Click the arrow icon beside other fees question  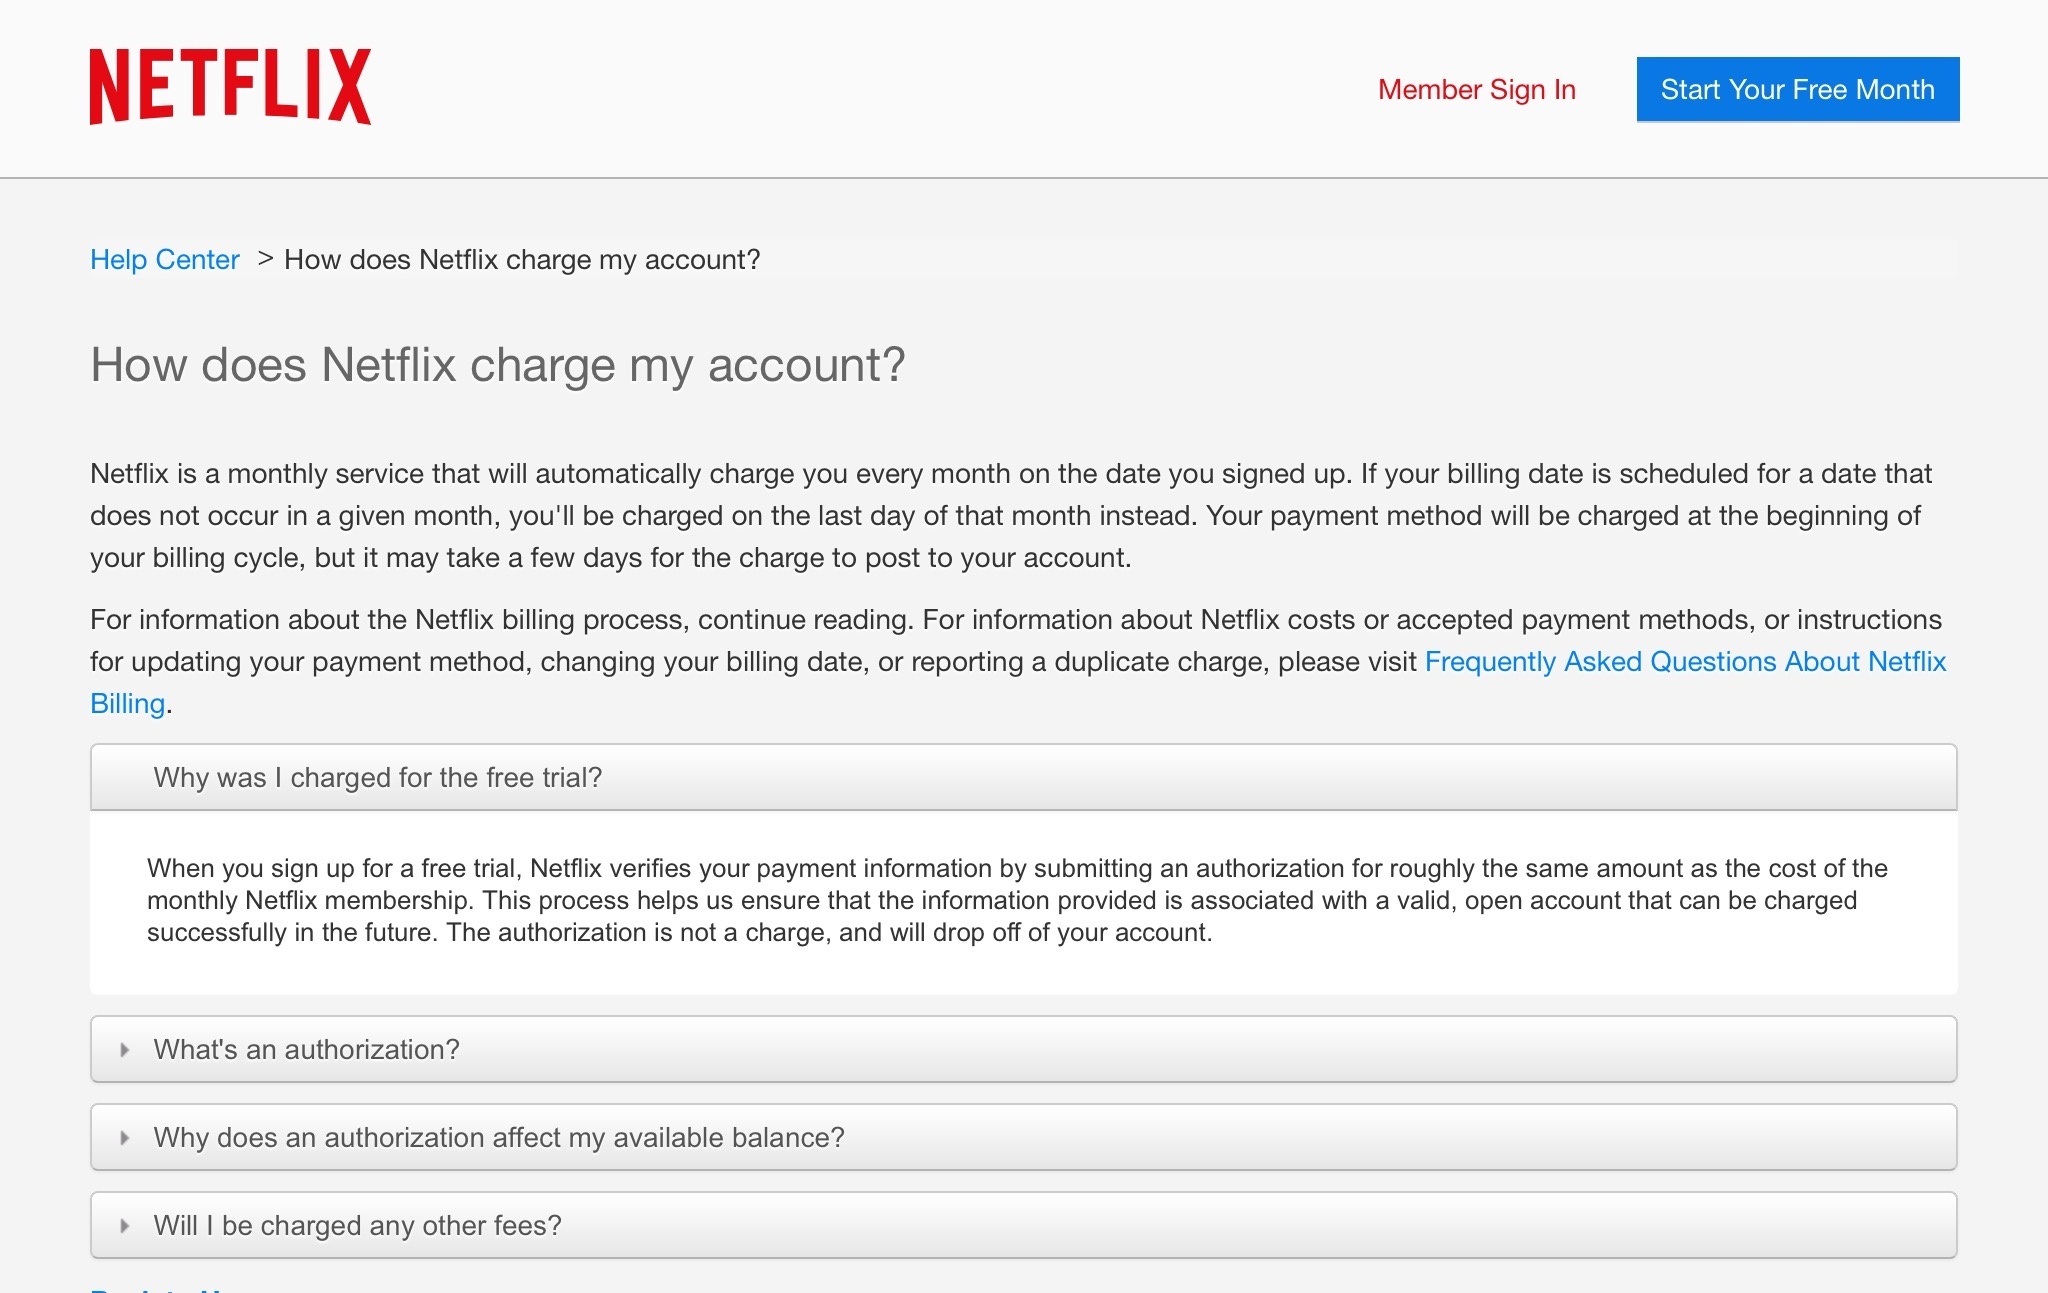(x=125, y=1226)
